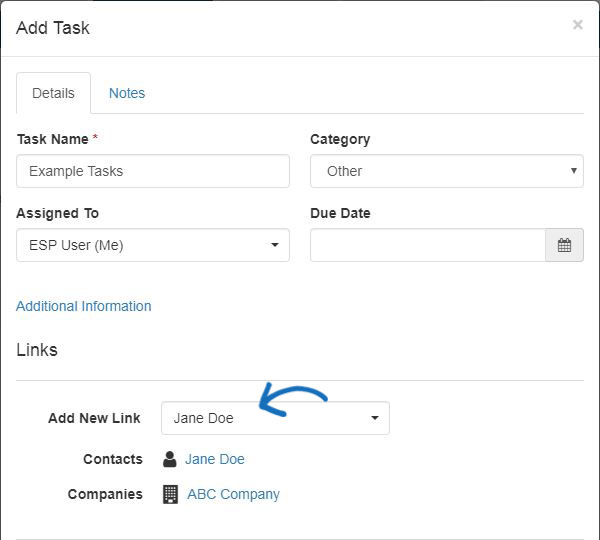The width and height of the screenshot is (600, 540).
Task: Open the ABC Company link
Action: click(x=233, y=494)
